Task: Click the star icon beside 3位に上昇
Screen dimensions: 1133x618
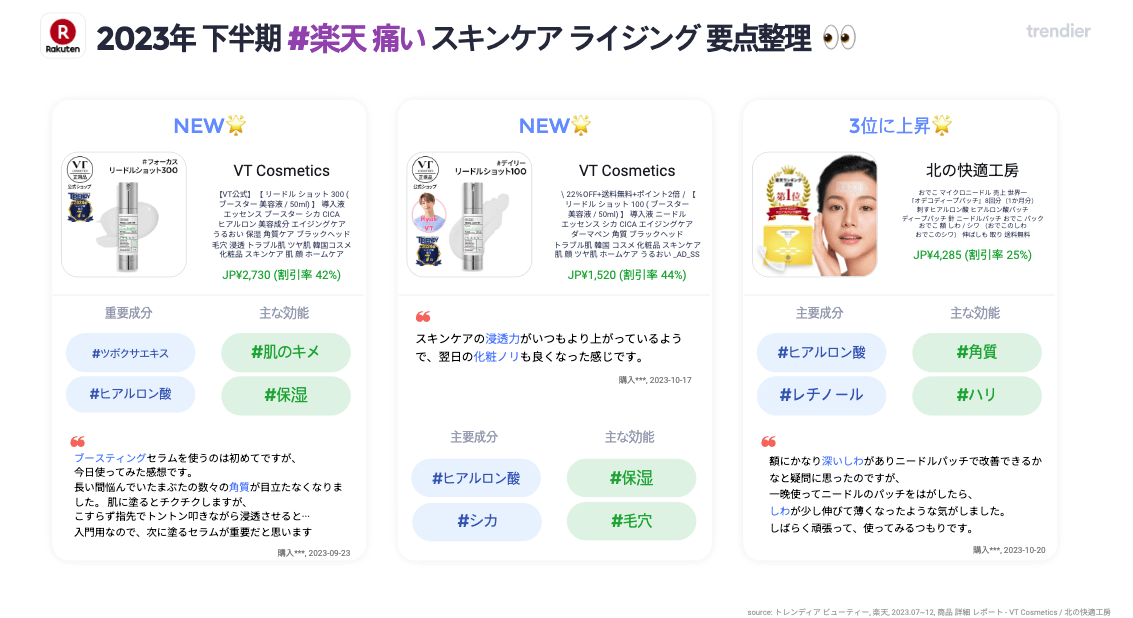Action: point(942,125)
